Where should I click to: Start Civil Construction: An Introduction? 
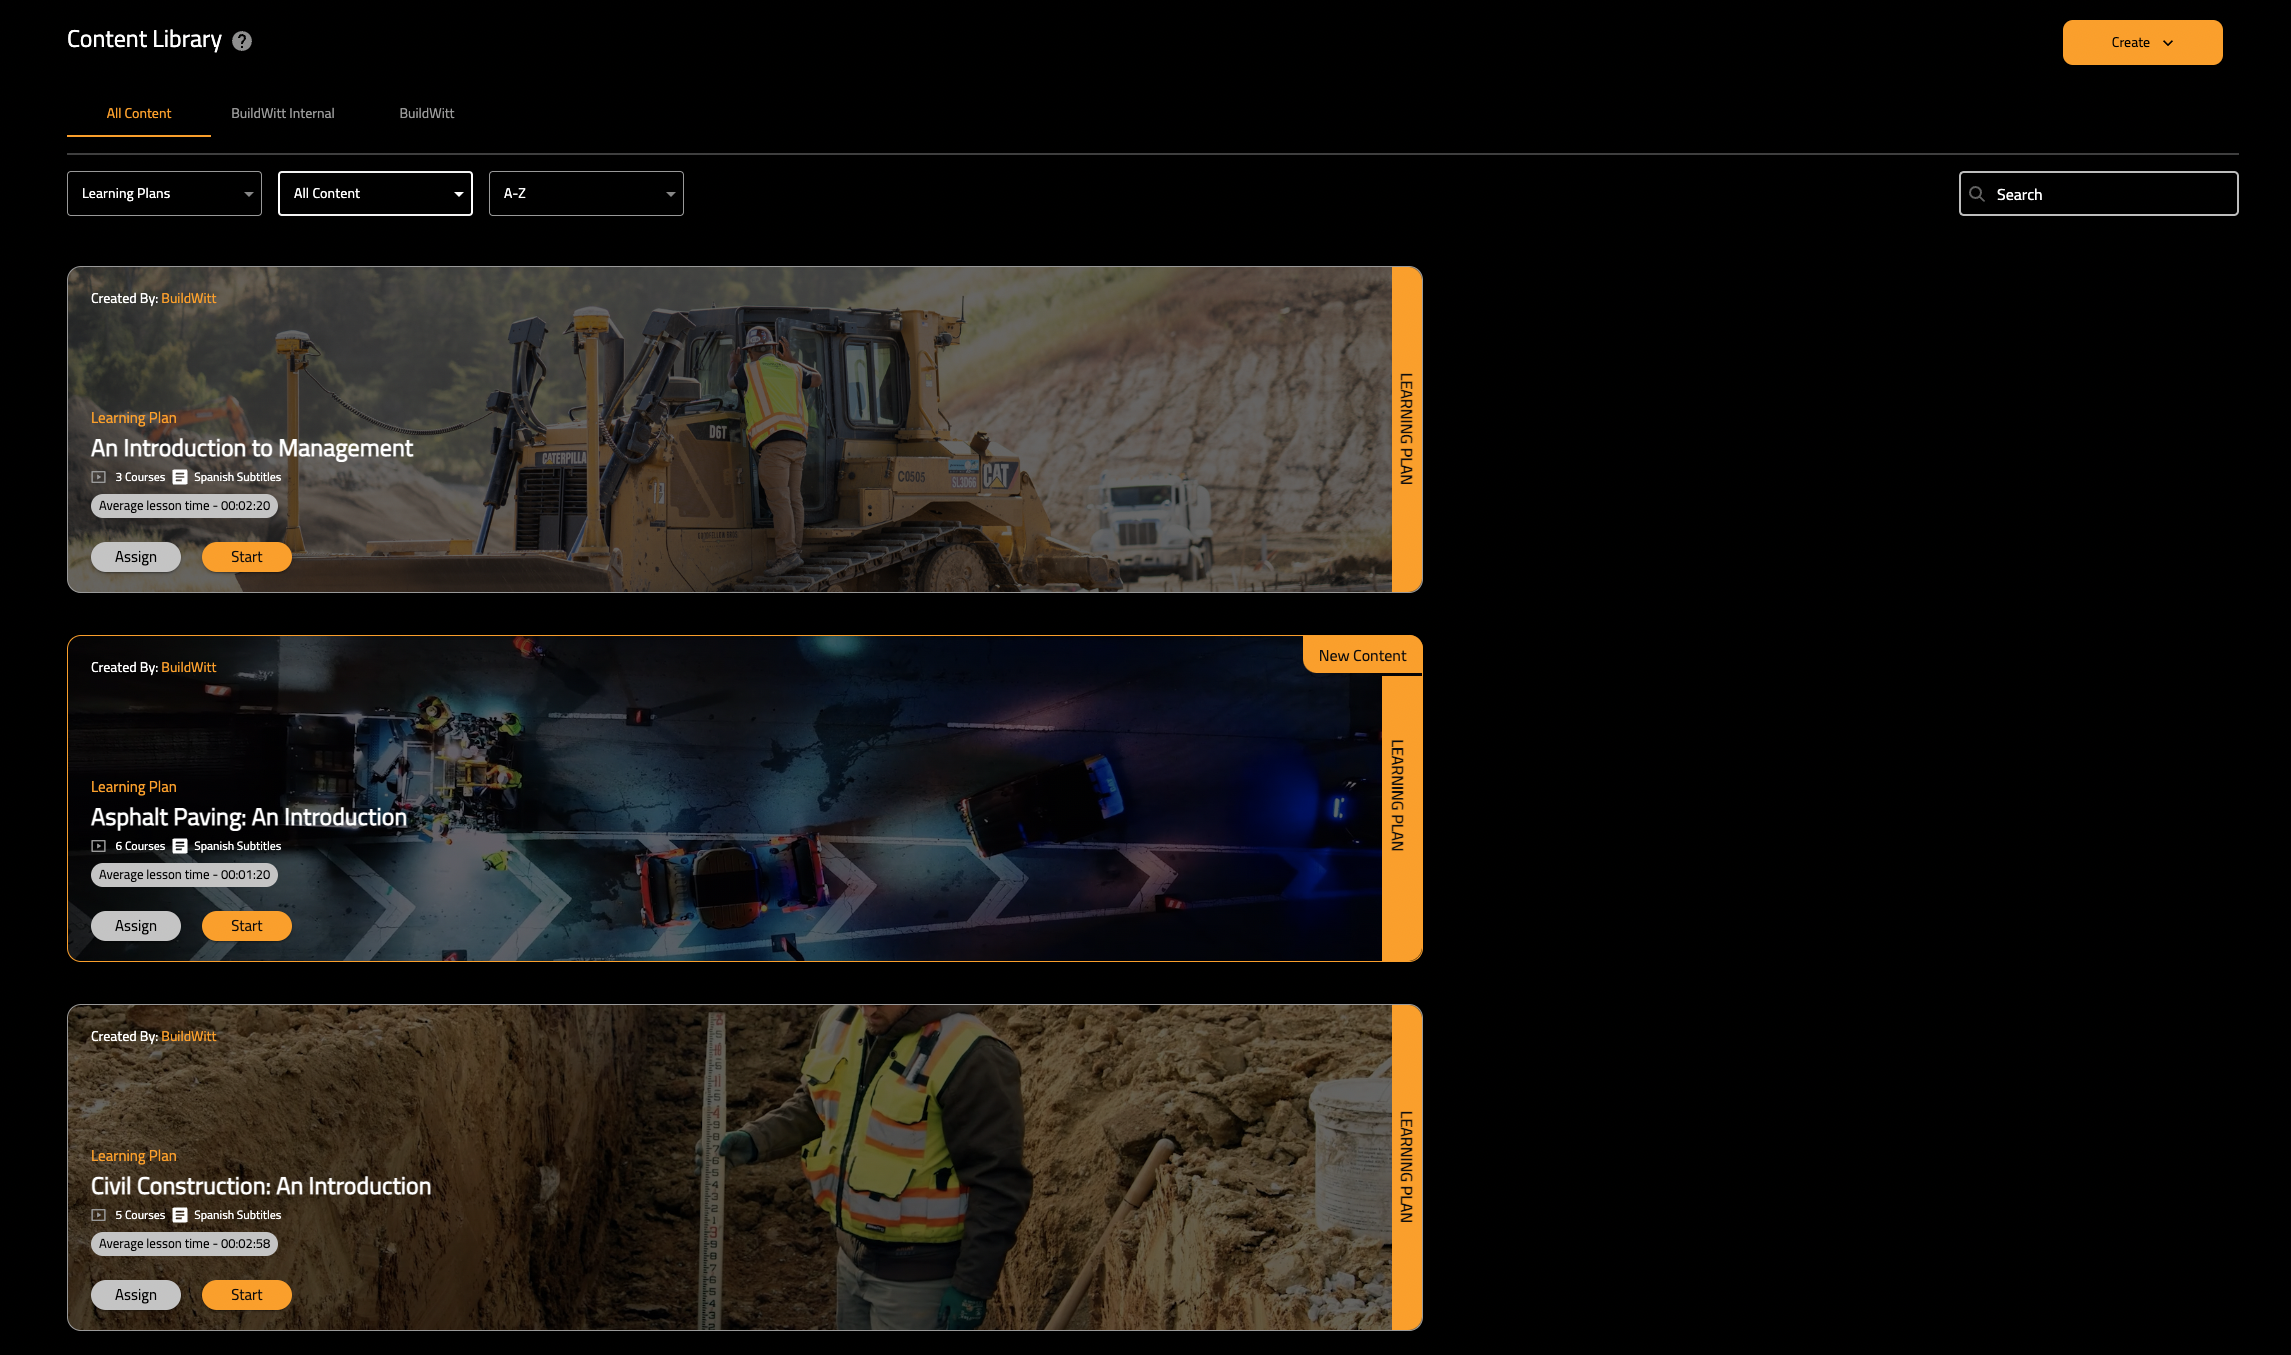[246, 1295]
